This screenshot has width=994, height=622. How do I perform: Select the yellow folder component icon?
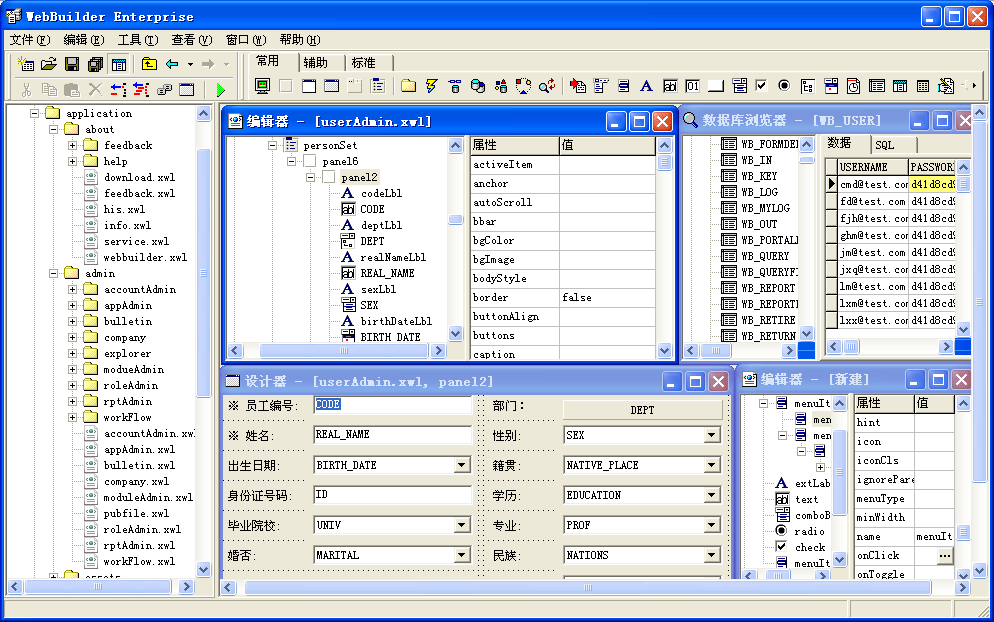408,86
